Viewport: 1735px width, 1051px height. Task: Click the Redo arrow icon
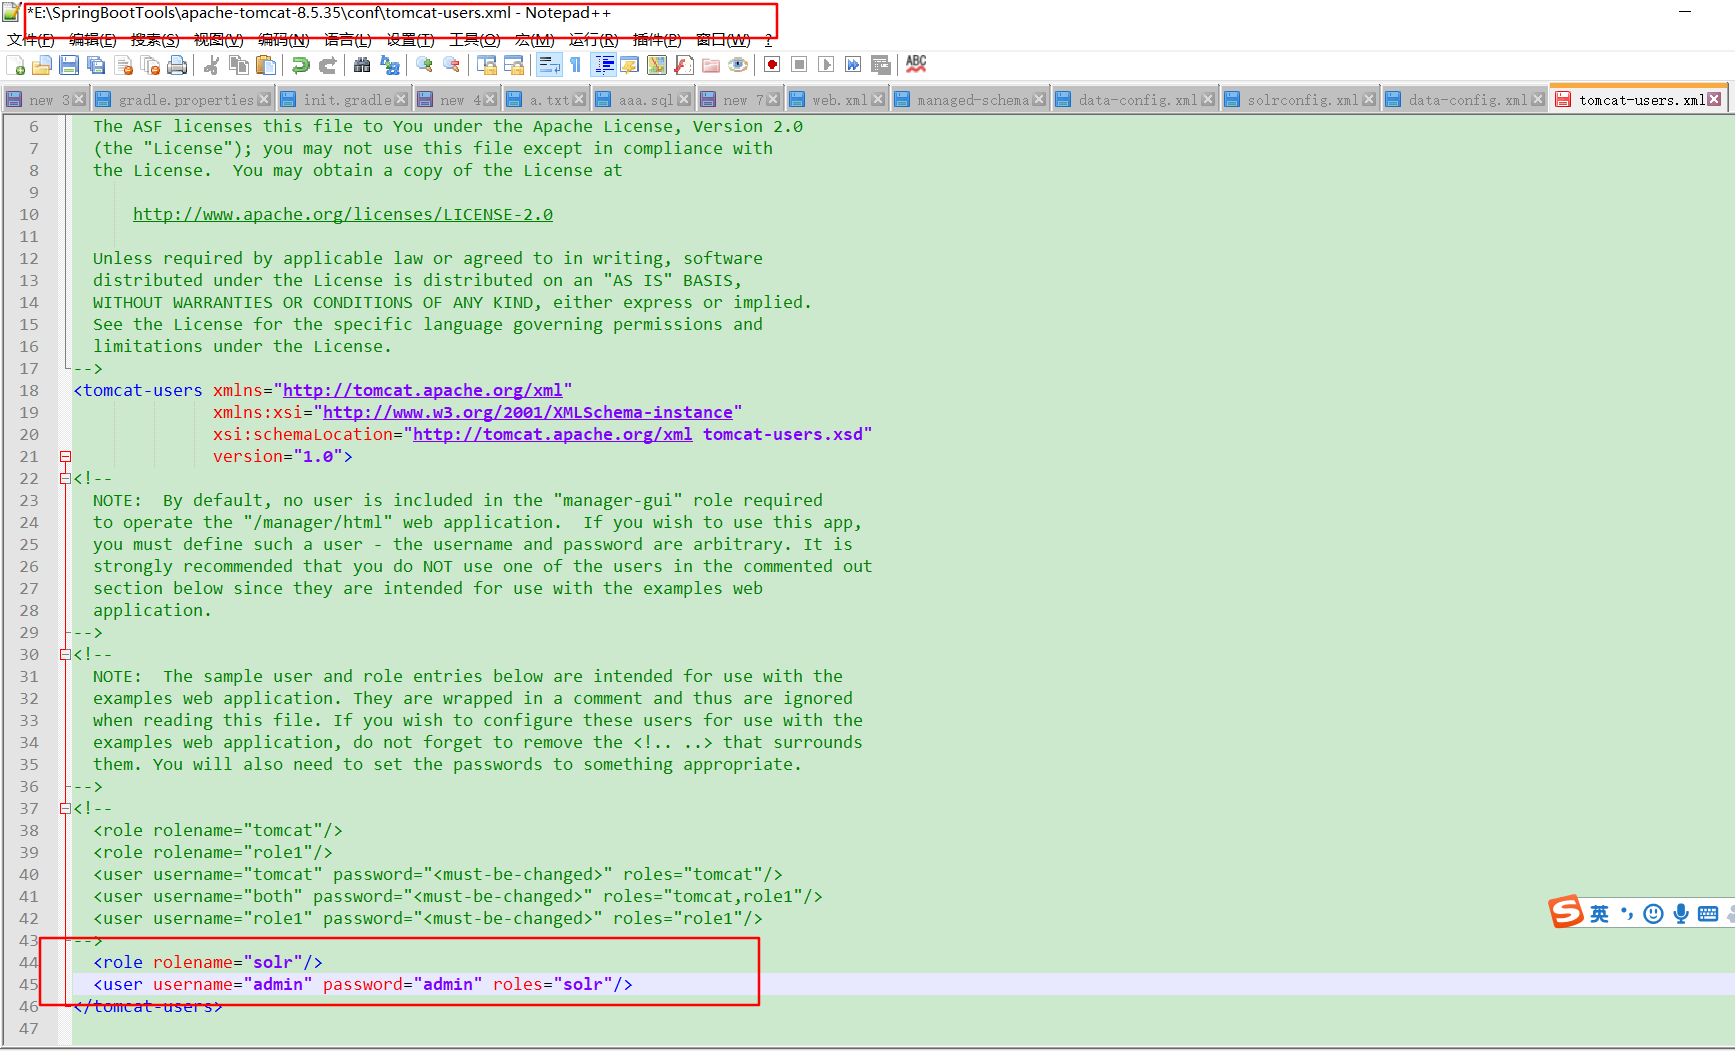(x=327, y=66)
